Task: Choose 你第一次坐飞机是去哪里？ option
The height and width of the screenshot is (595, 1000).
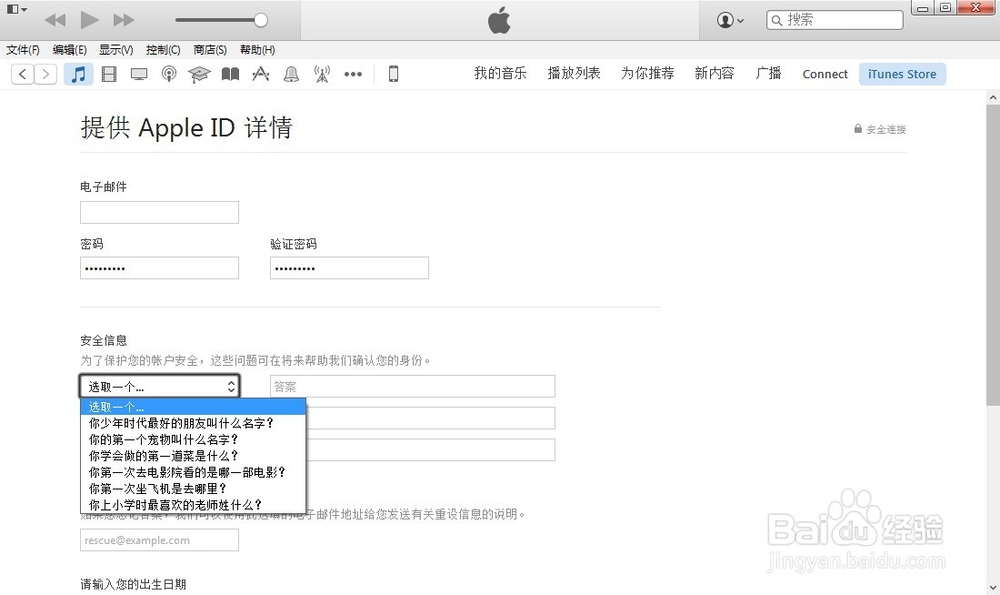Action: pyautogui.click(x=193, y=488)
